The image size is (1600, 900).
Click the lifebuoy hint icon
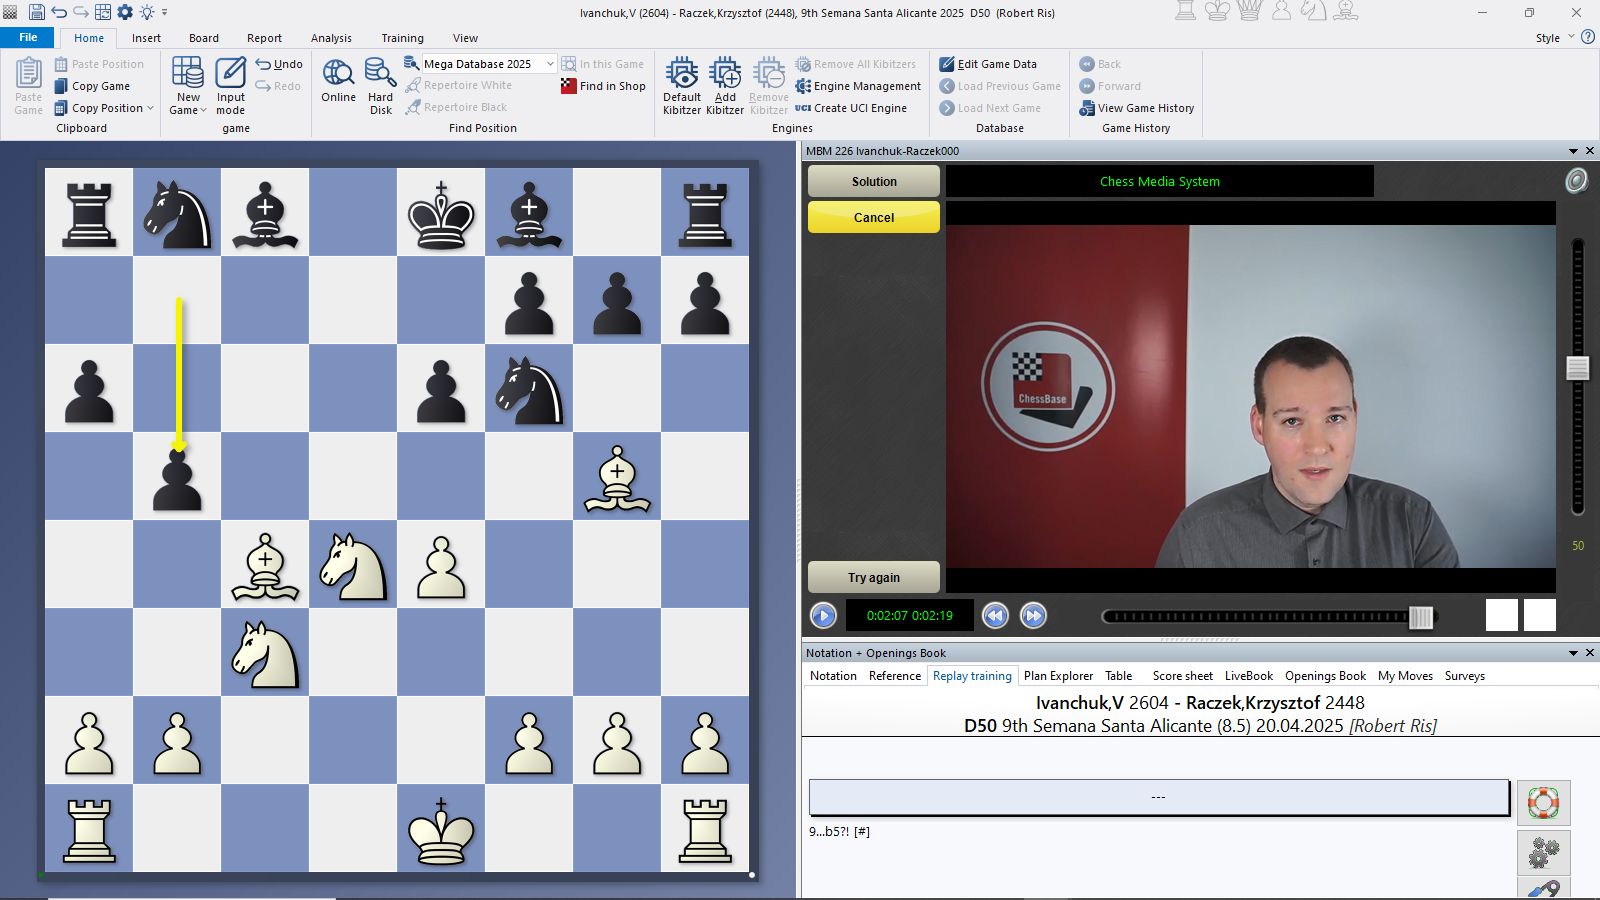coord(1543,802)
